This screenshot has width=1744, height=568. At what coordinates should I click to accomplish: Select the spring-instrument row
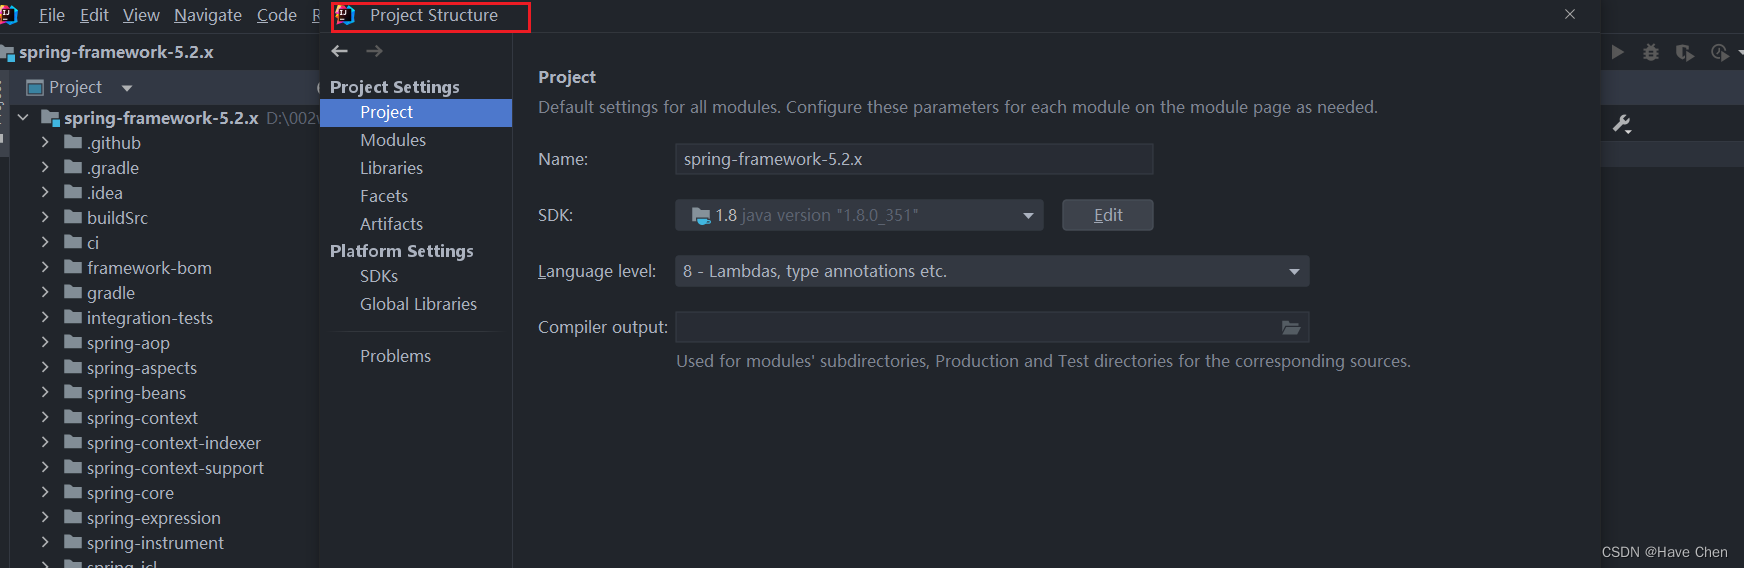[x=165, y=542]
